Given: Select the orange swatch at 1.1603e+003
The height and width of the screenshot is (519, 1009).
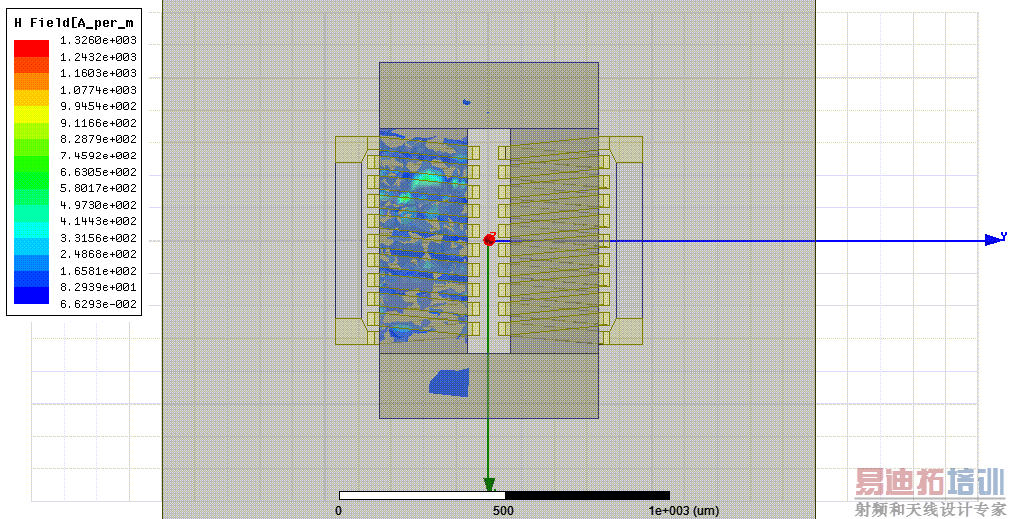Looking at the screenshot, I should pos(32,81).
